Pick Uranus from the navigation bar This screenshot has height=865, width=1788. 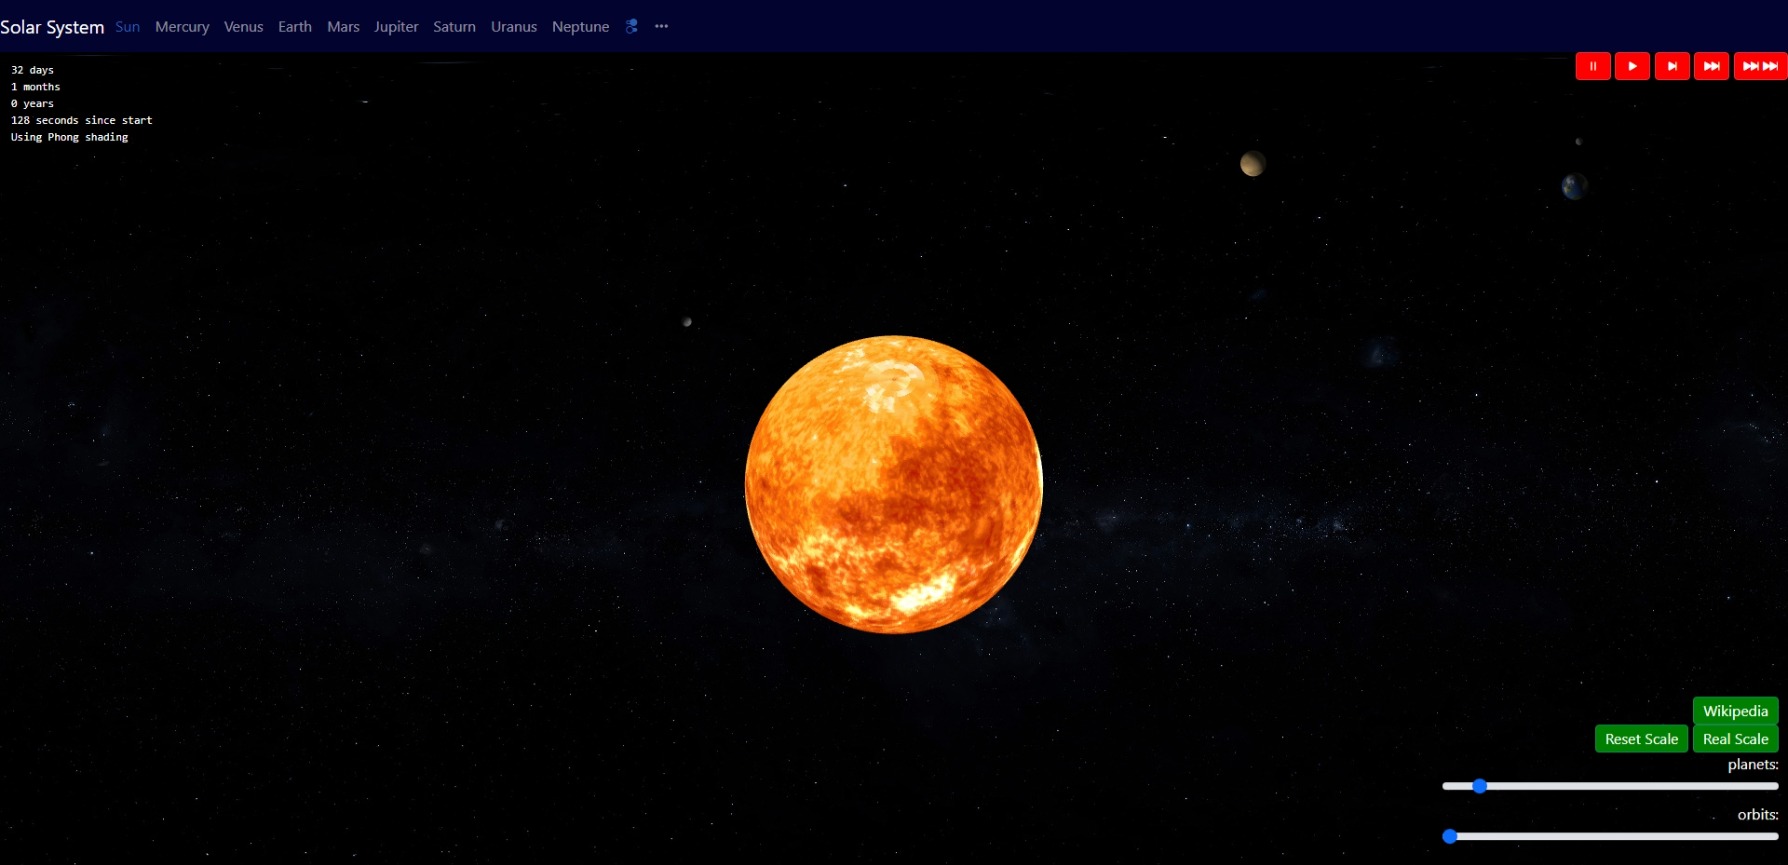pyautogui.click(x=514, y=27)
